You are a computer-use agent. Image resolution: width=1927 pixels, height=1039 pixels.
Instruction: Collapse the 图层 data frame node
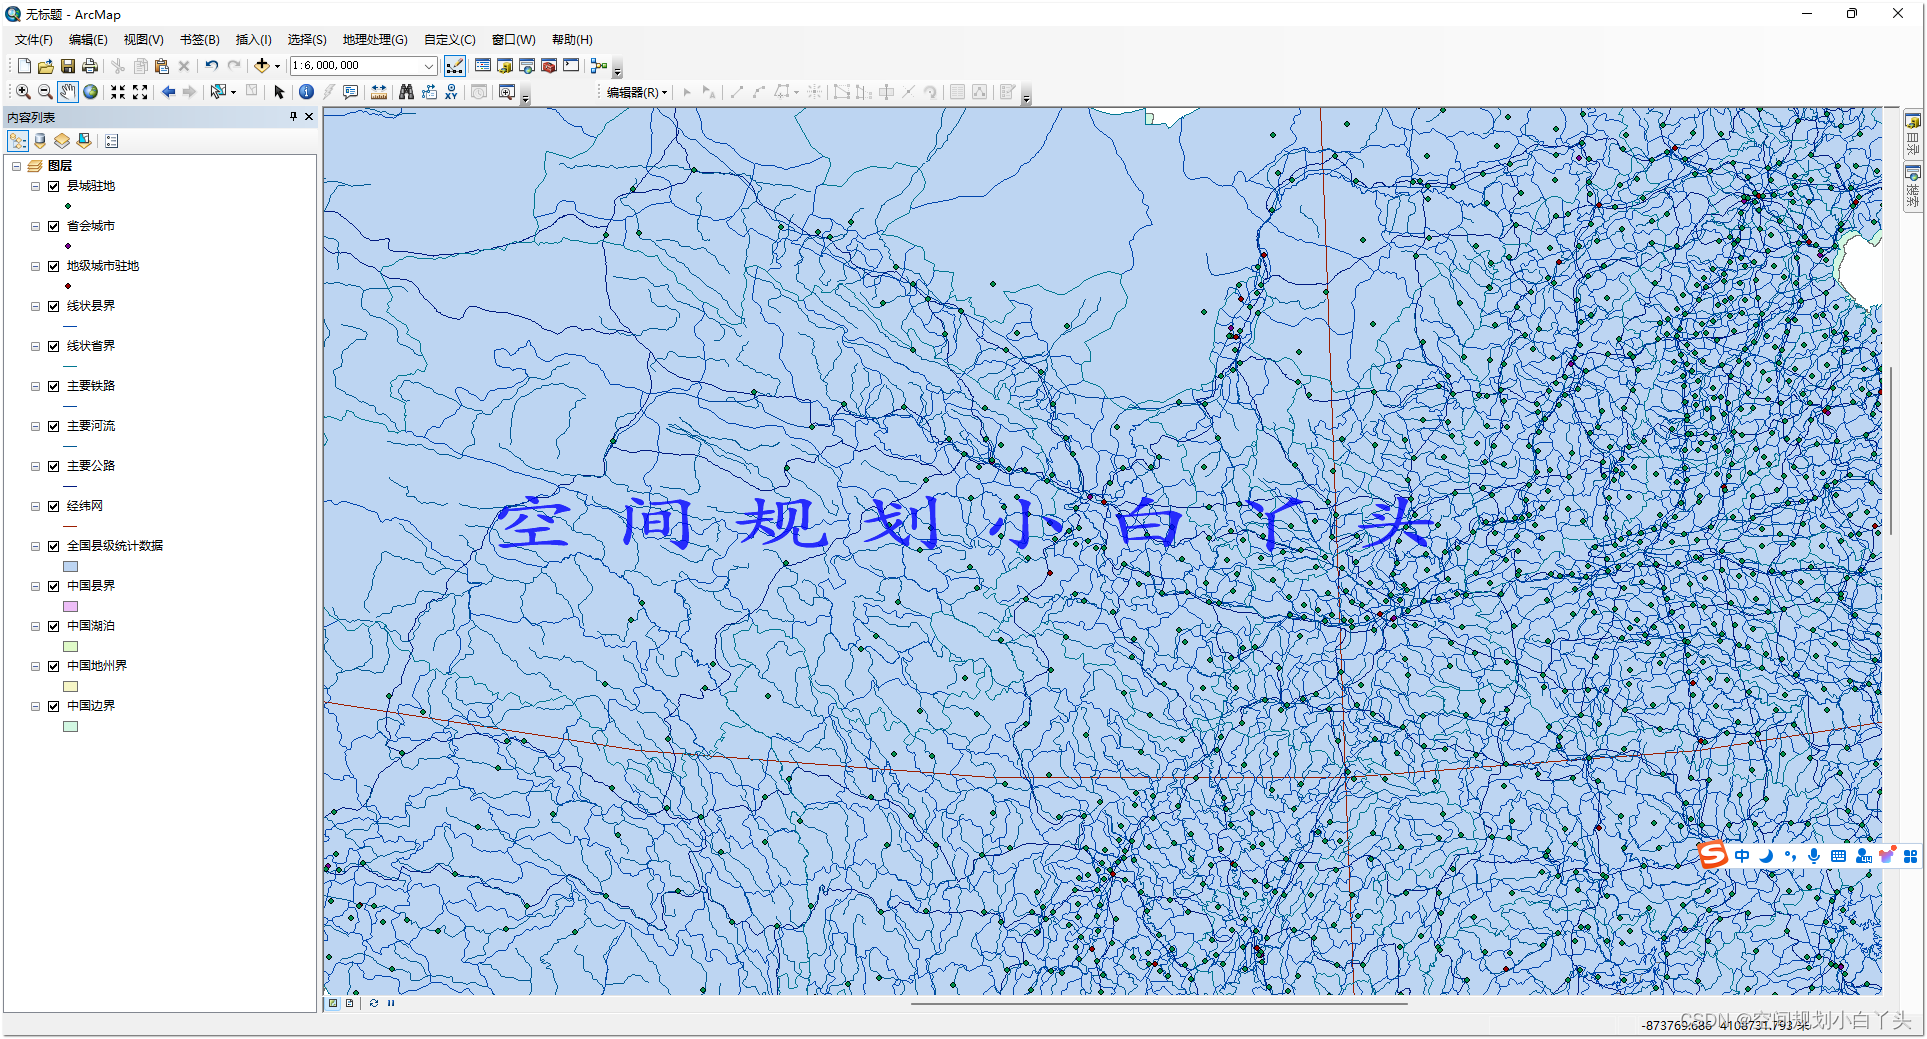tap(16, 166)
